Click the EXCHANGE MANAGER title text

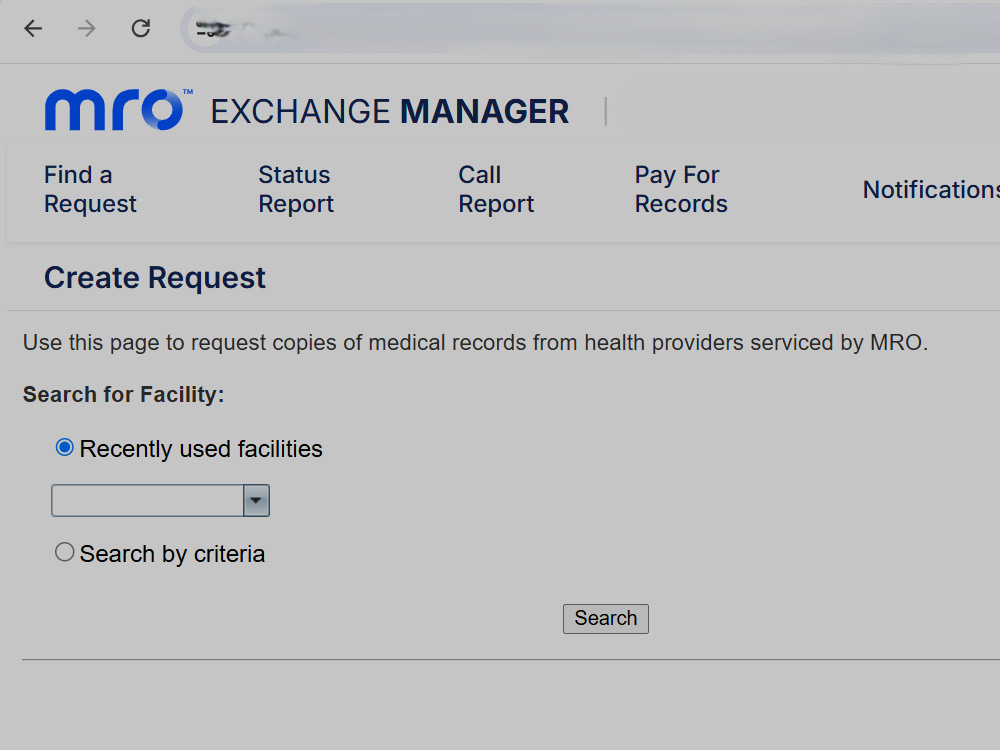[x=390, y=112]
